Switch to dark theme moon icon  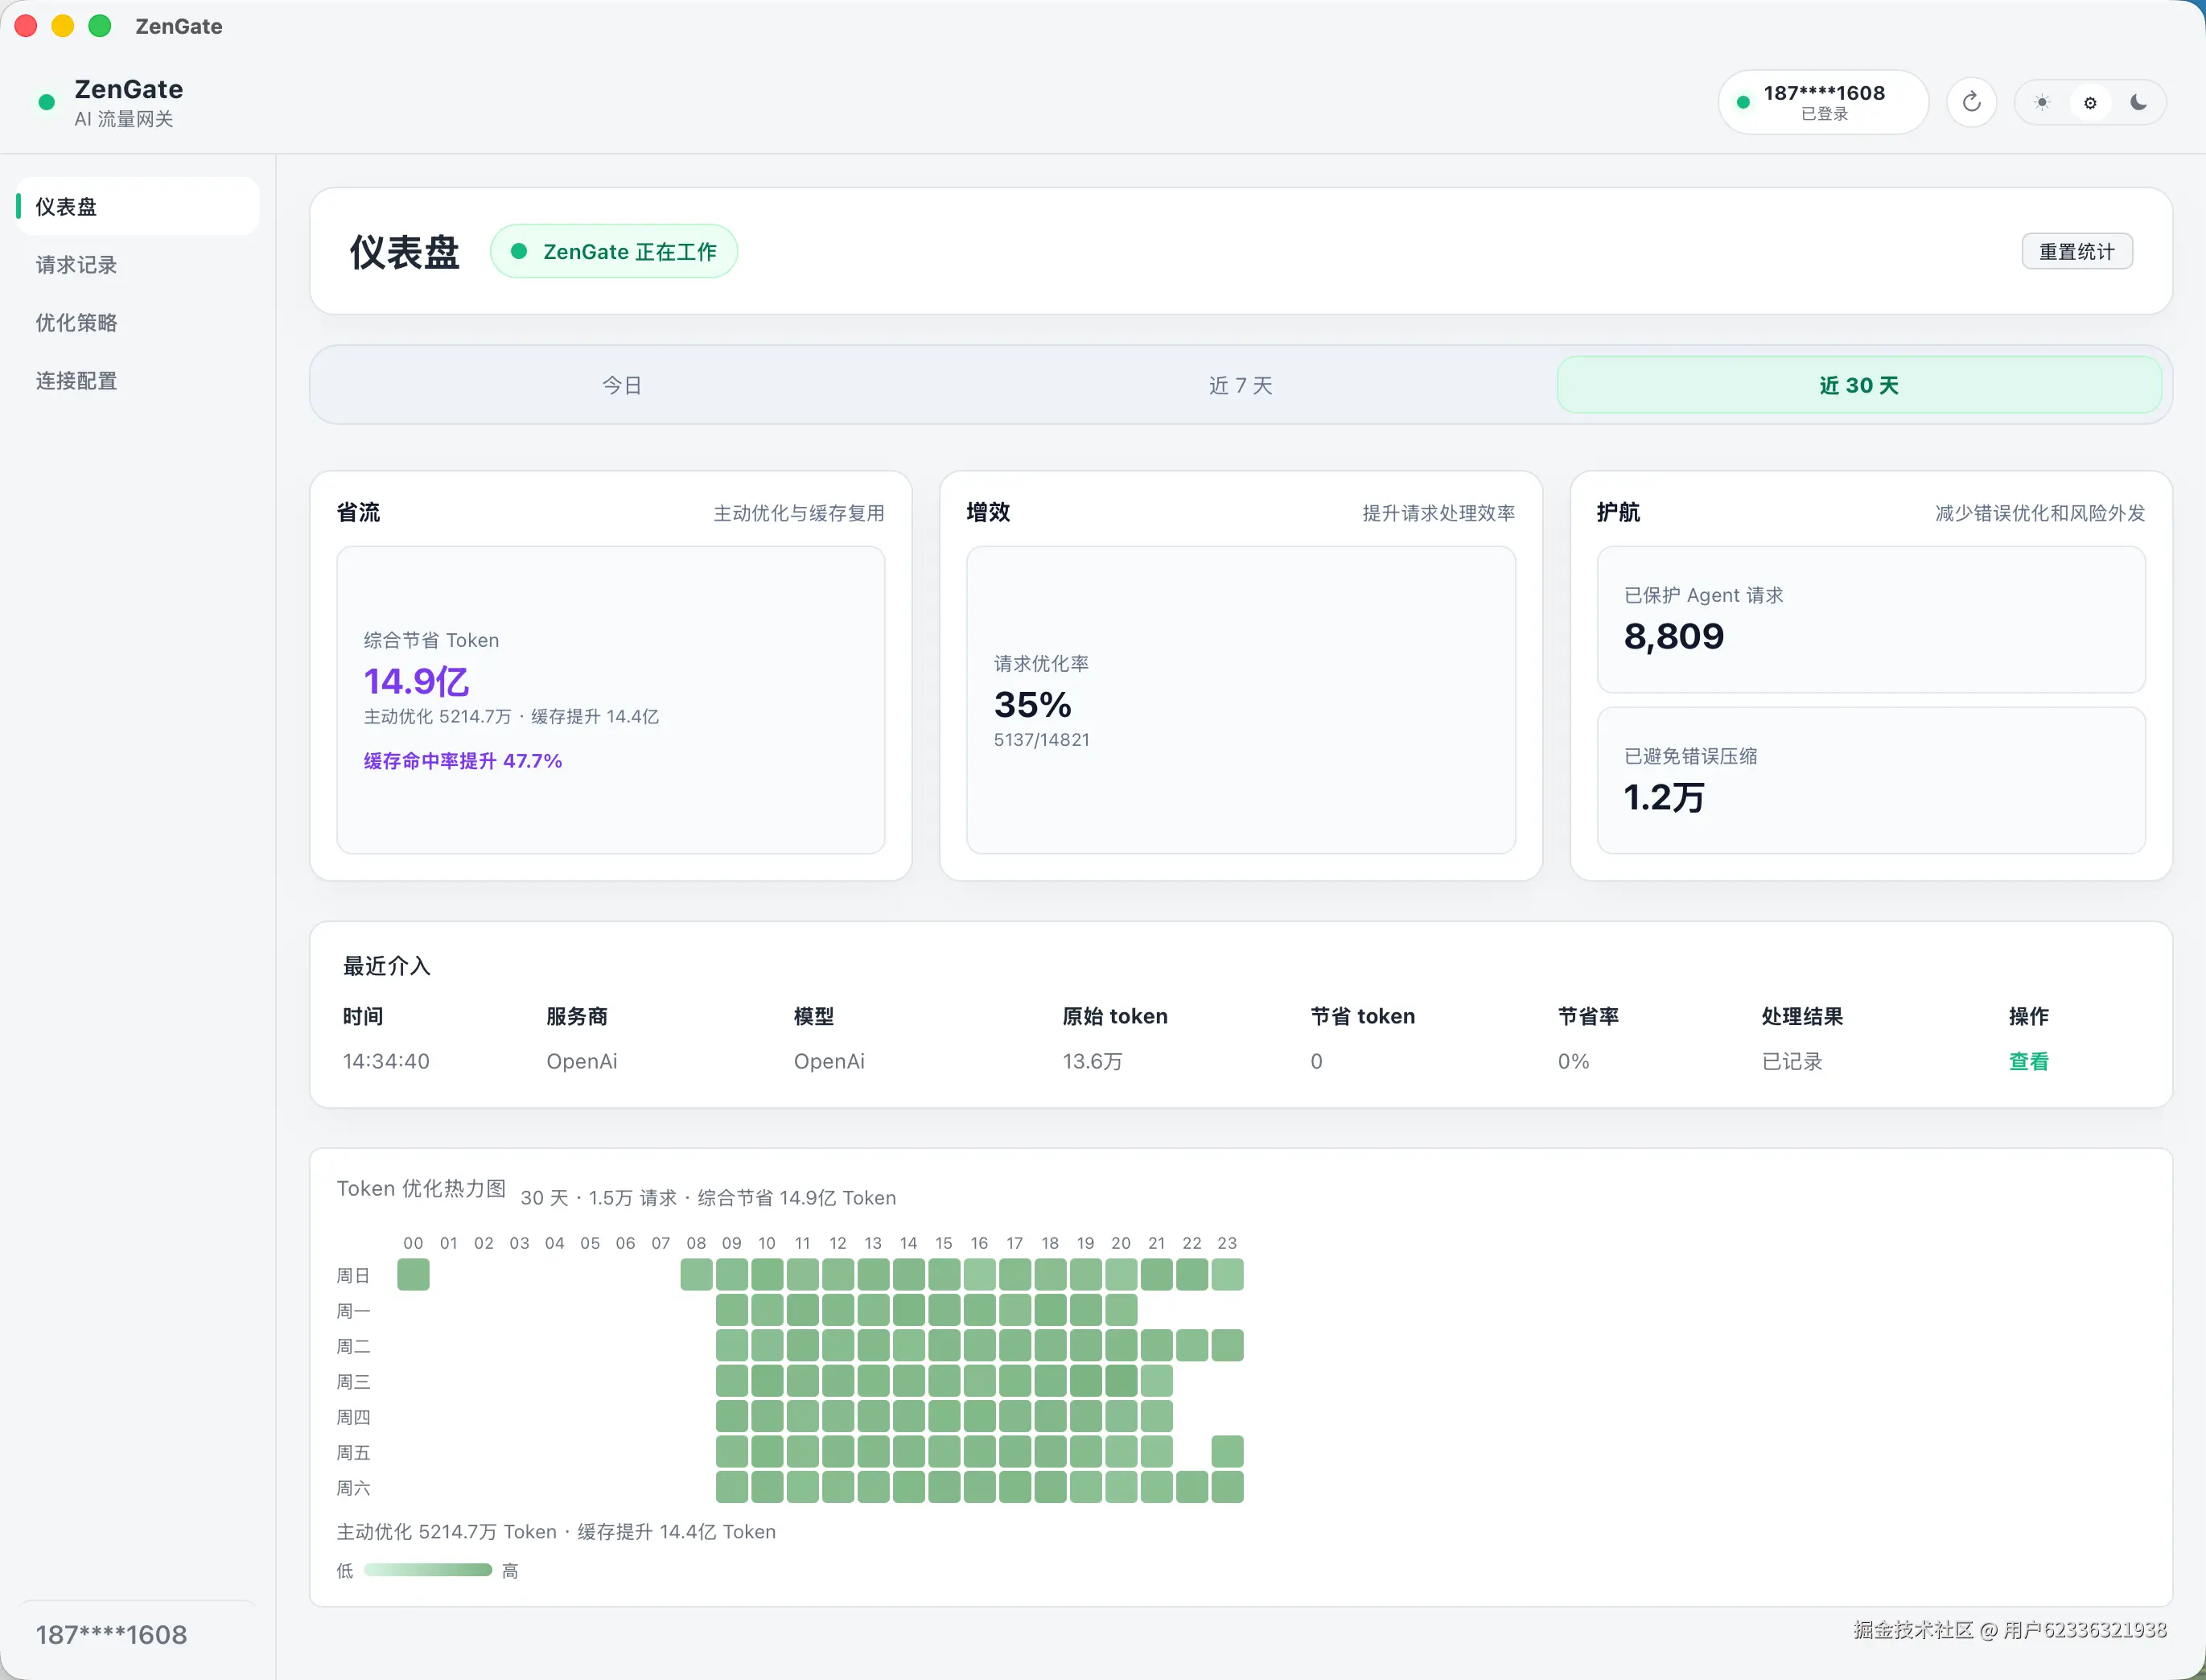click(2138, 102)
